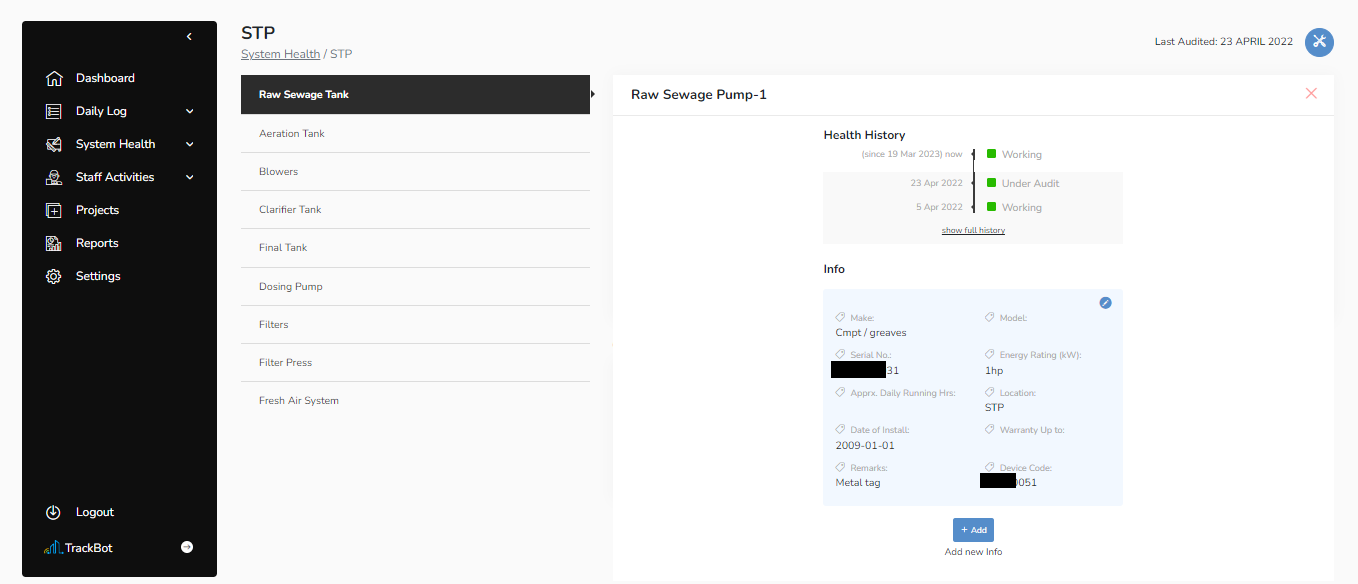Expand the Staff Activities submenu
This screenshot has height=584, width=1358.
pos(190,177)
